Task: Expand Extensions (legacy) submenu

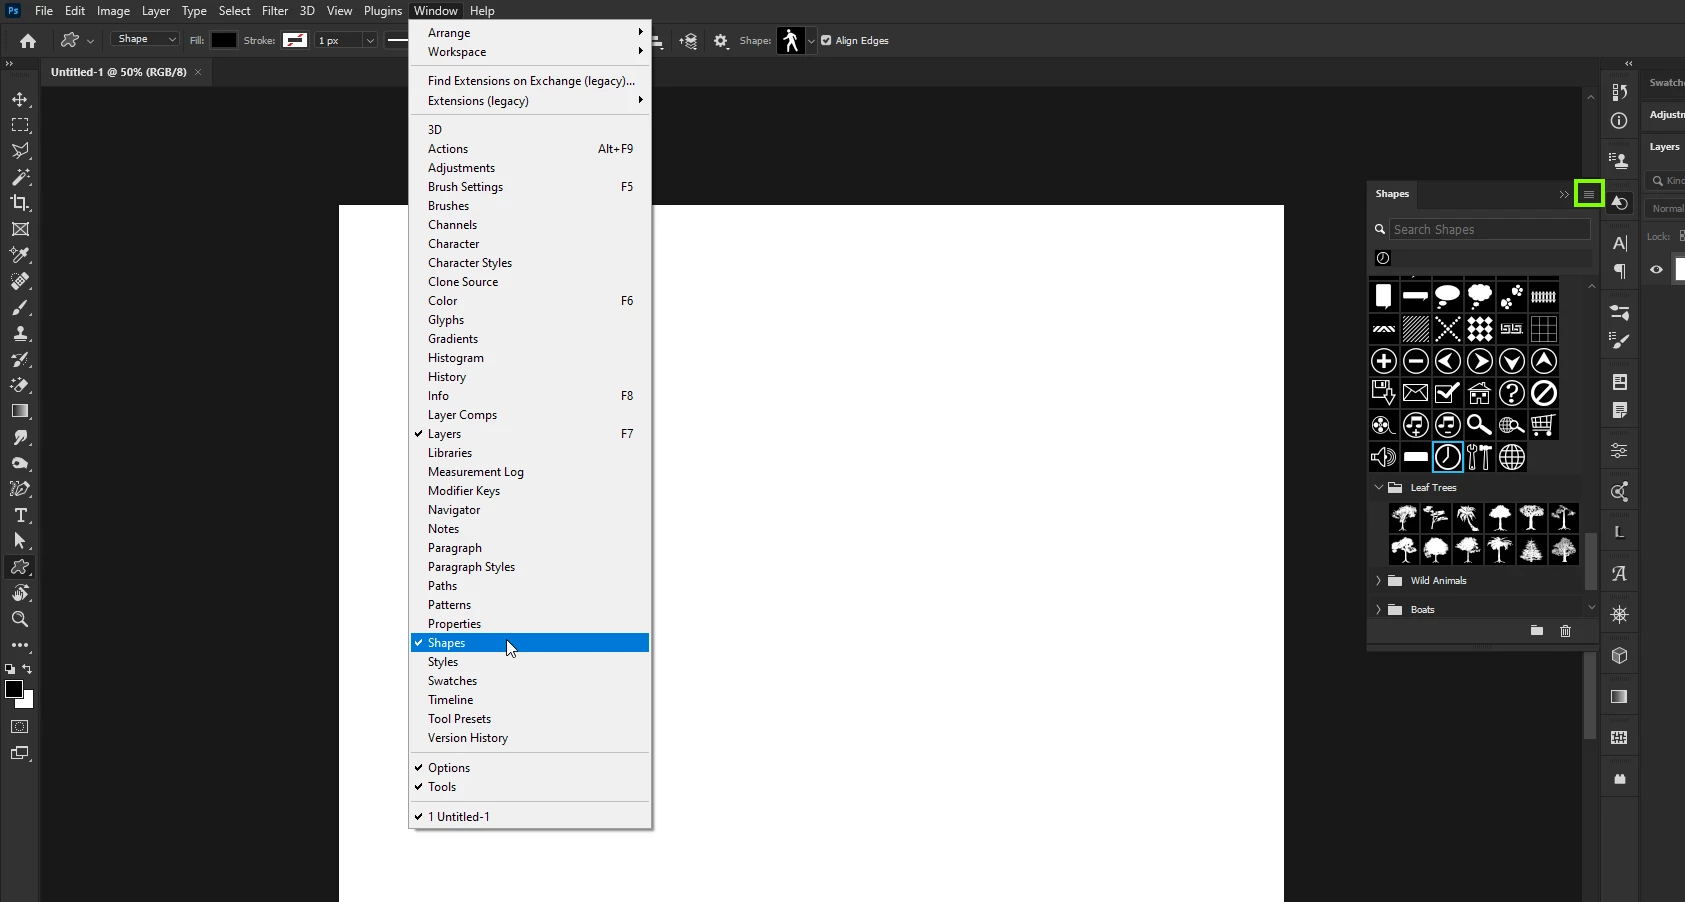Action: pyautogui.click(x=530, y=101)
